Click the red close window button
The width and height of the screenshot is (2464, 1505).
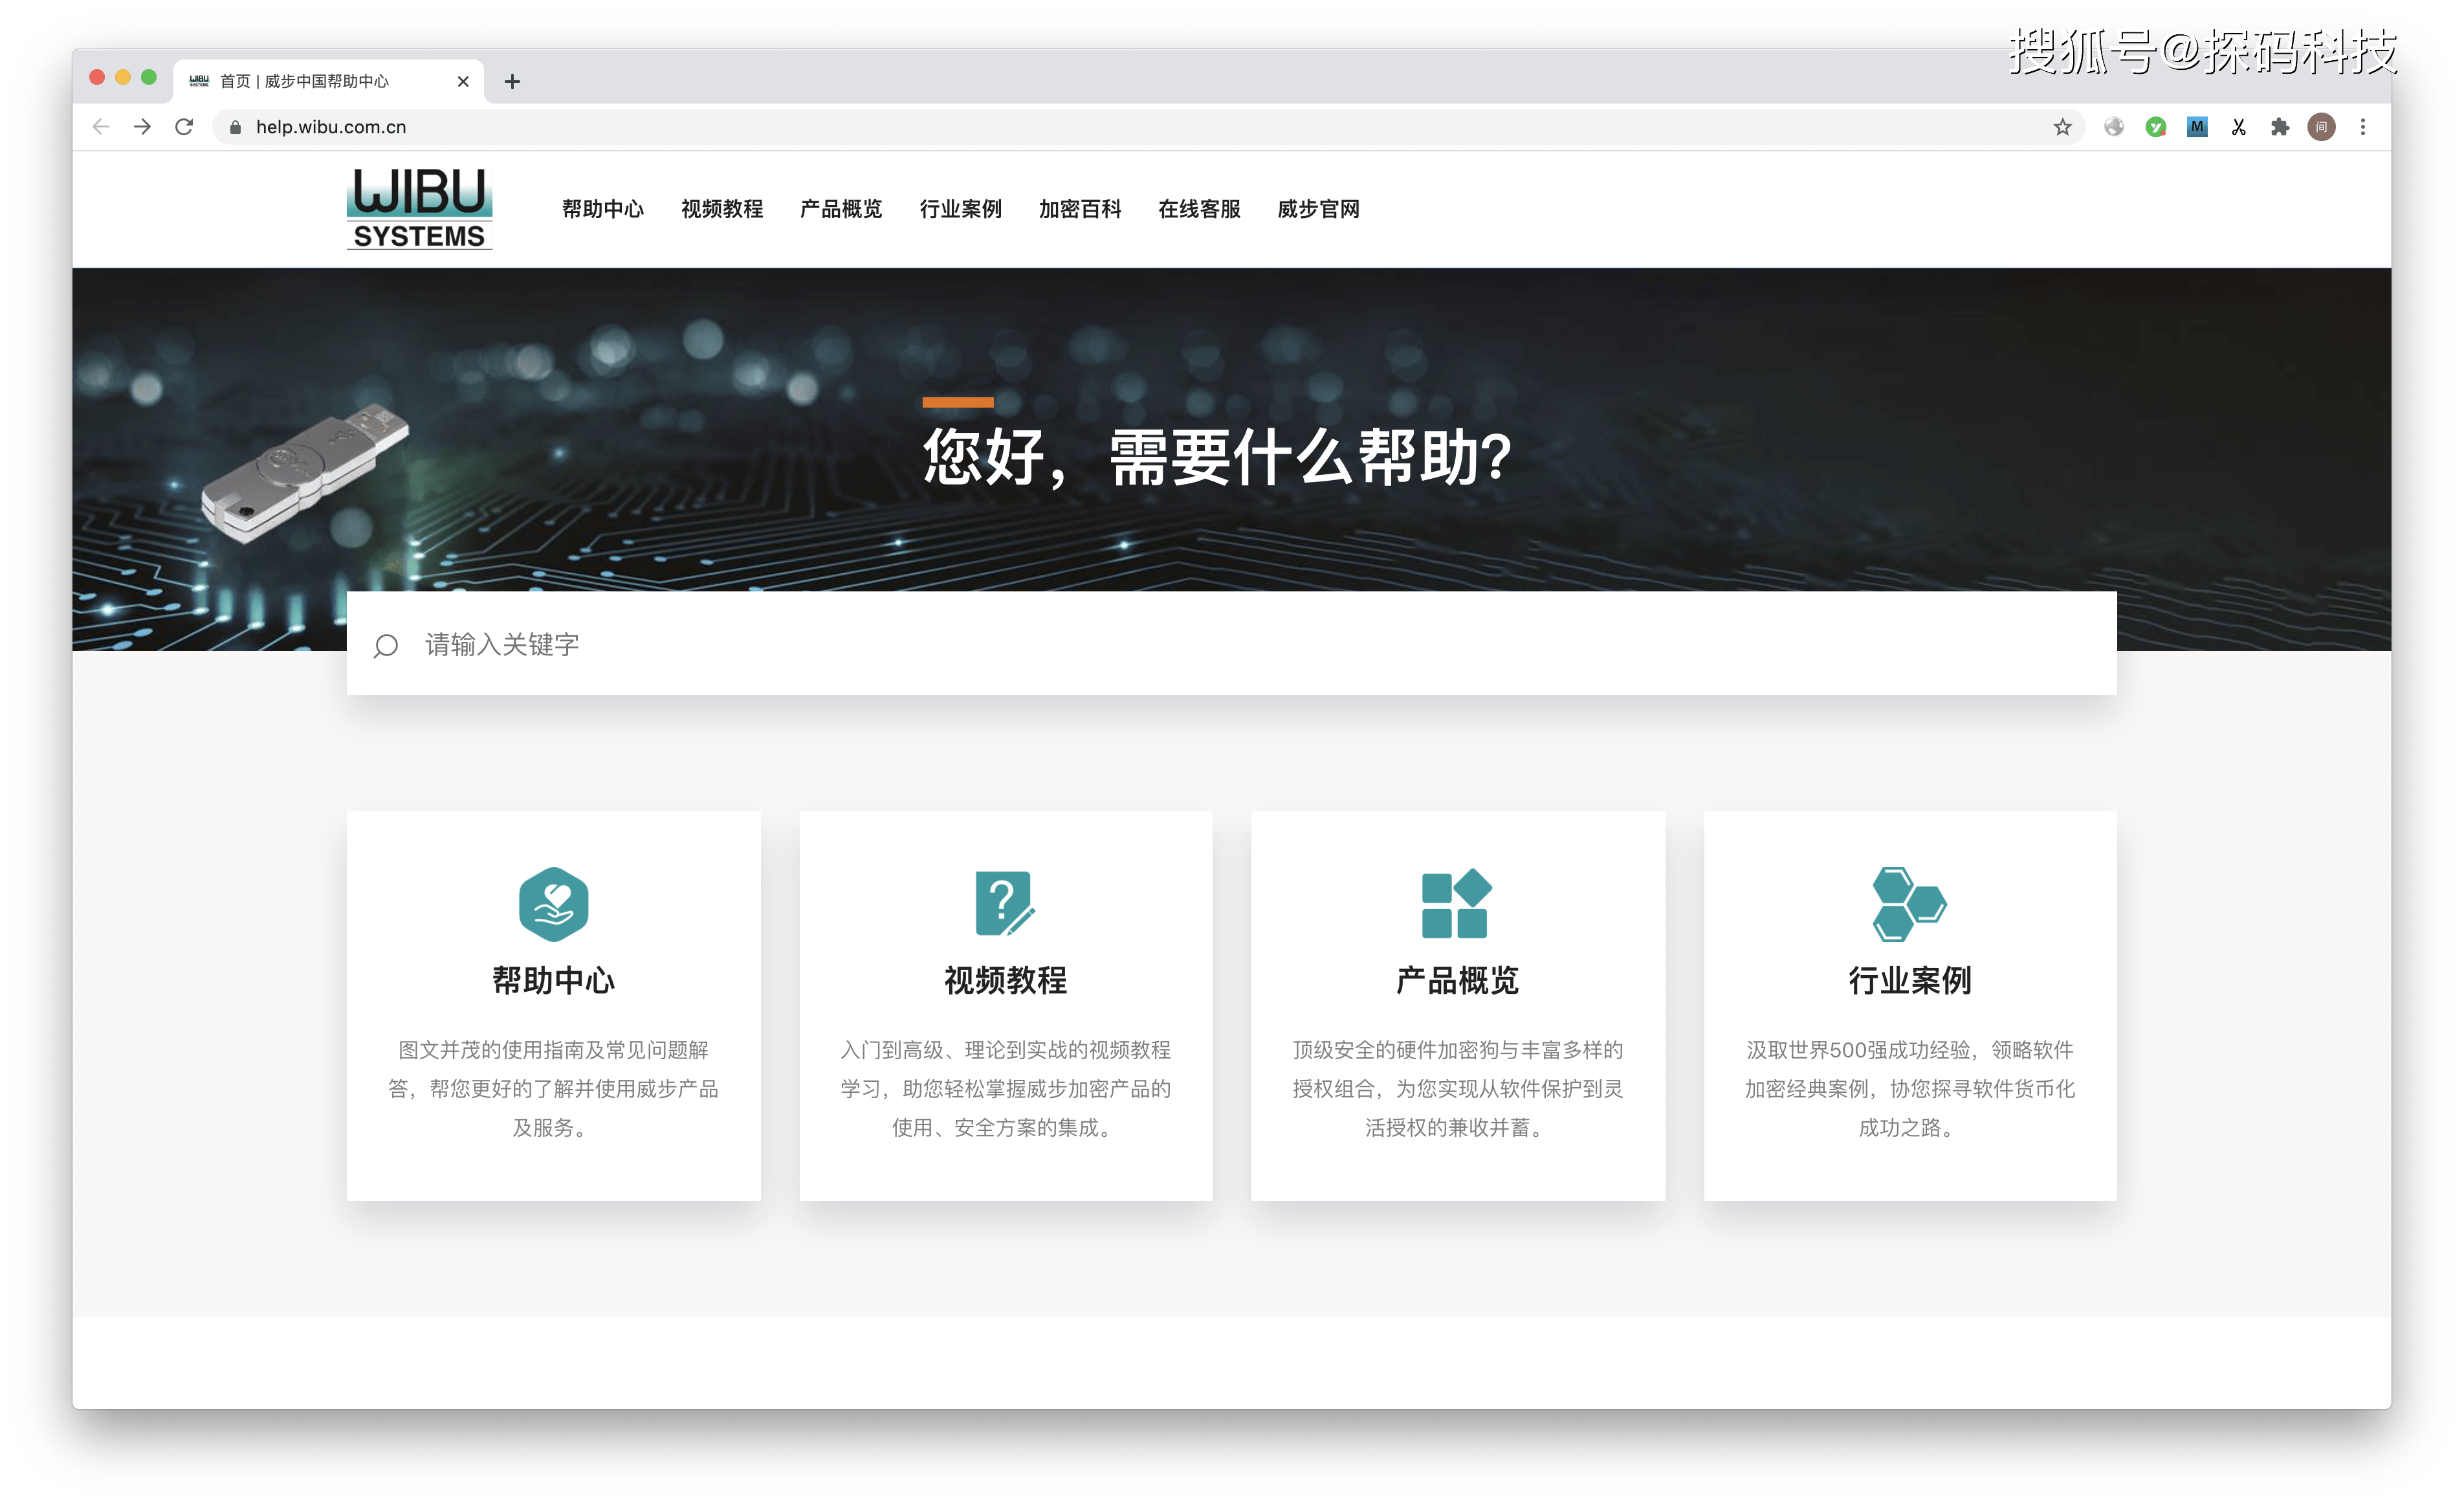coord(97,77)
